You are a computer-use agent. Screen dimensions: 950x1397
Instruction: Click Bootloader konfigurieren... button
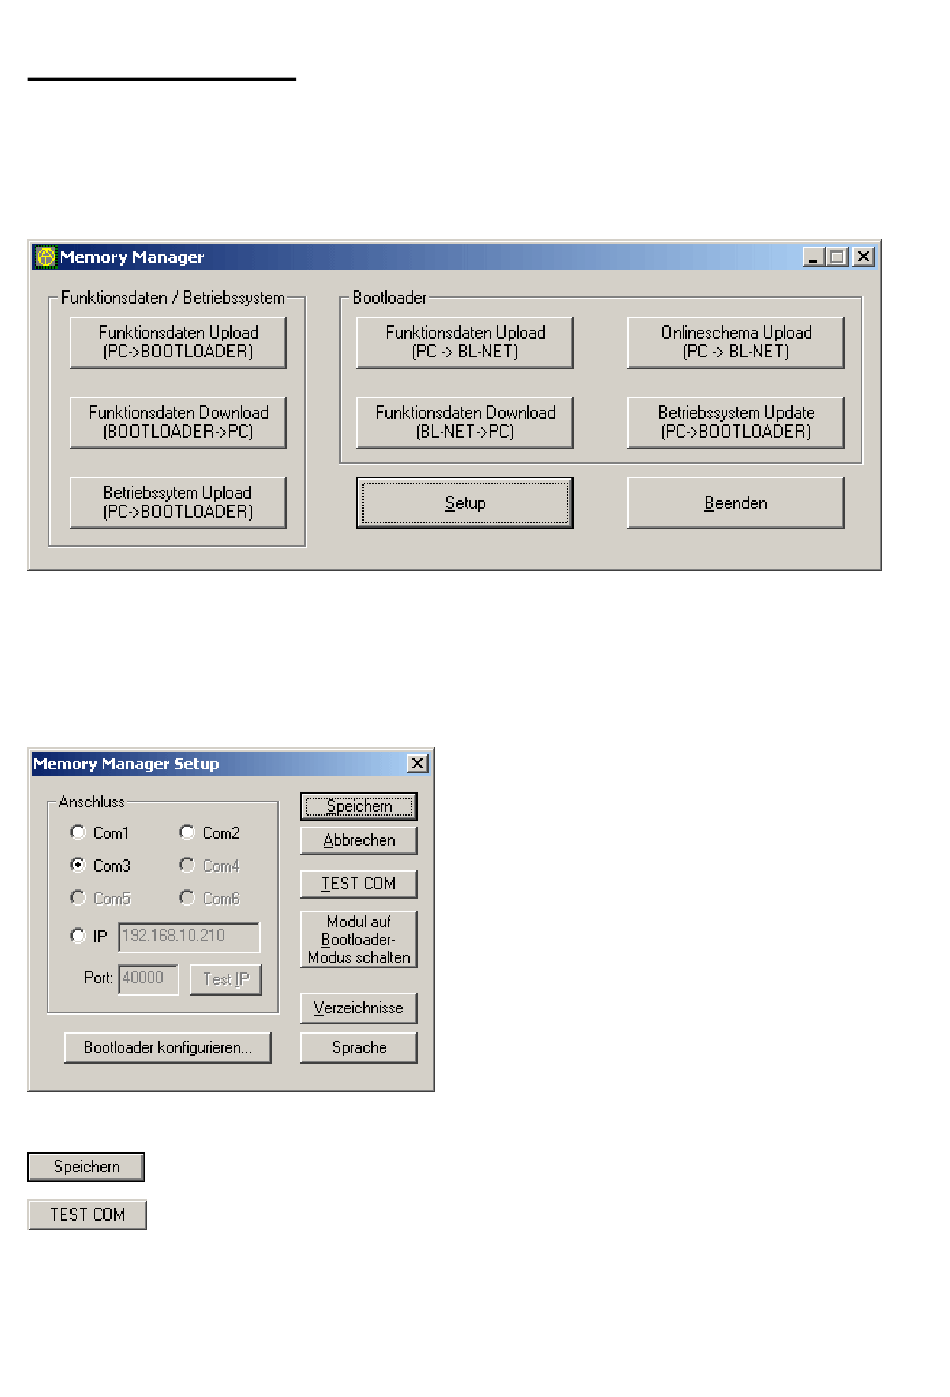pos(168,1048)
